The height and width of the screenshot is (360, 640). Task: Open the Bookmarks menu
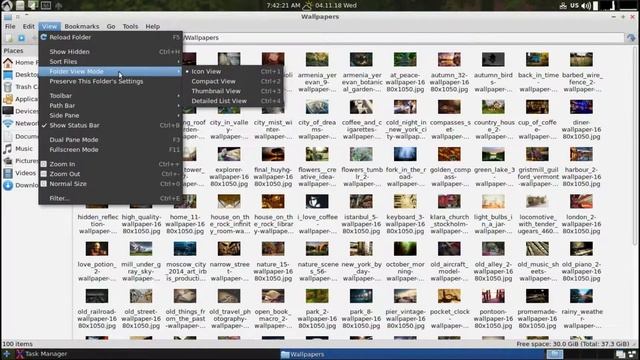(82, 26)
